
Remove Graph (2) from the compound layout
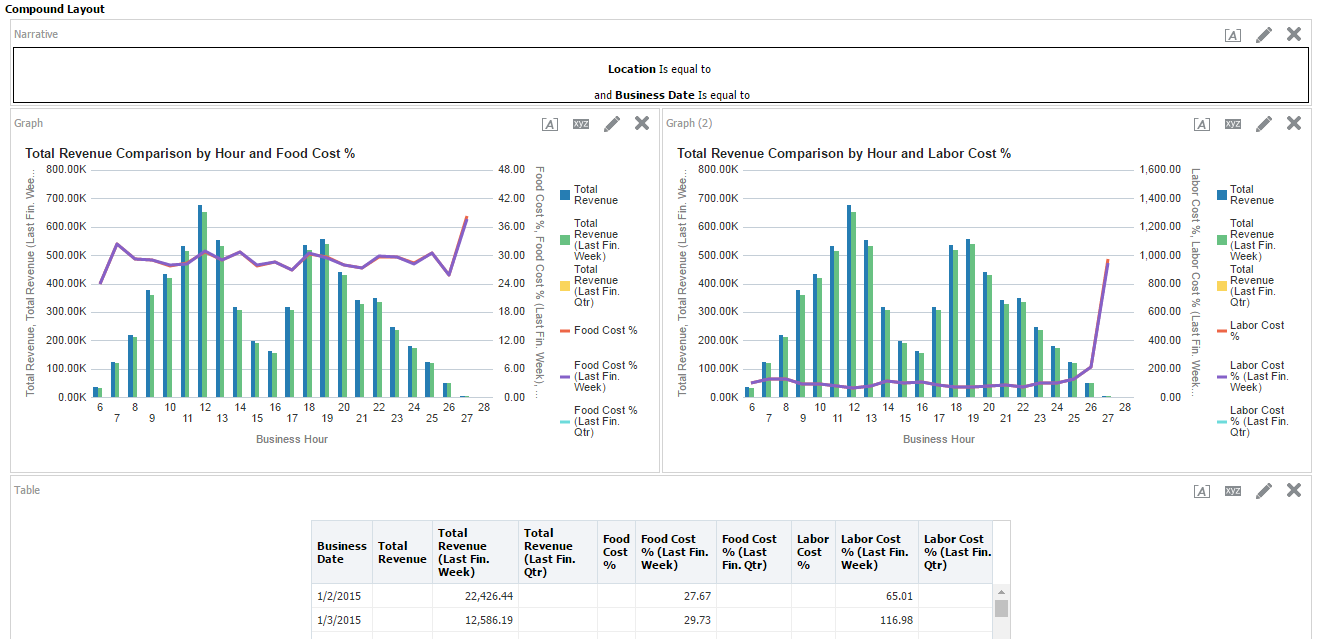pos(1293,123)
